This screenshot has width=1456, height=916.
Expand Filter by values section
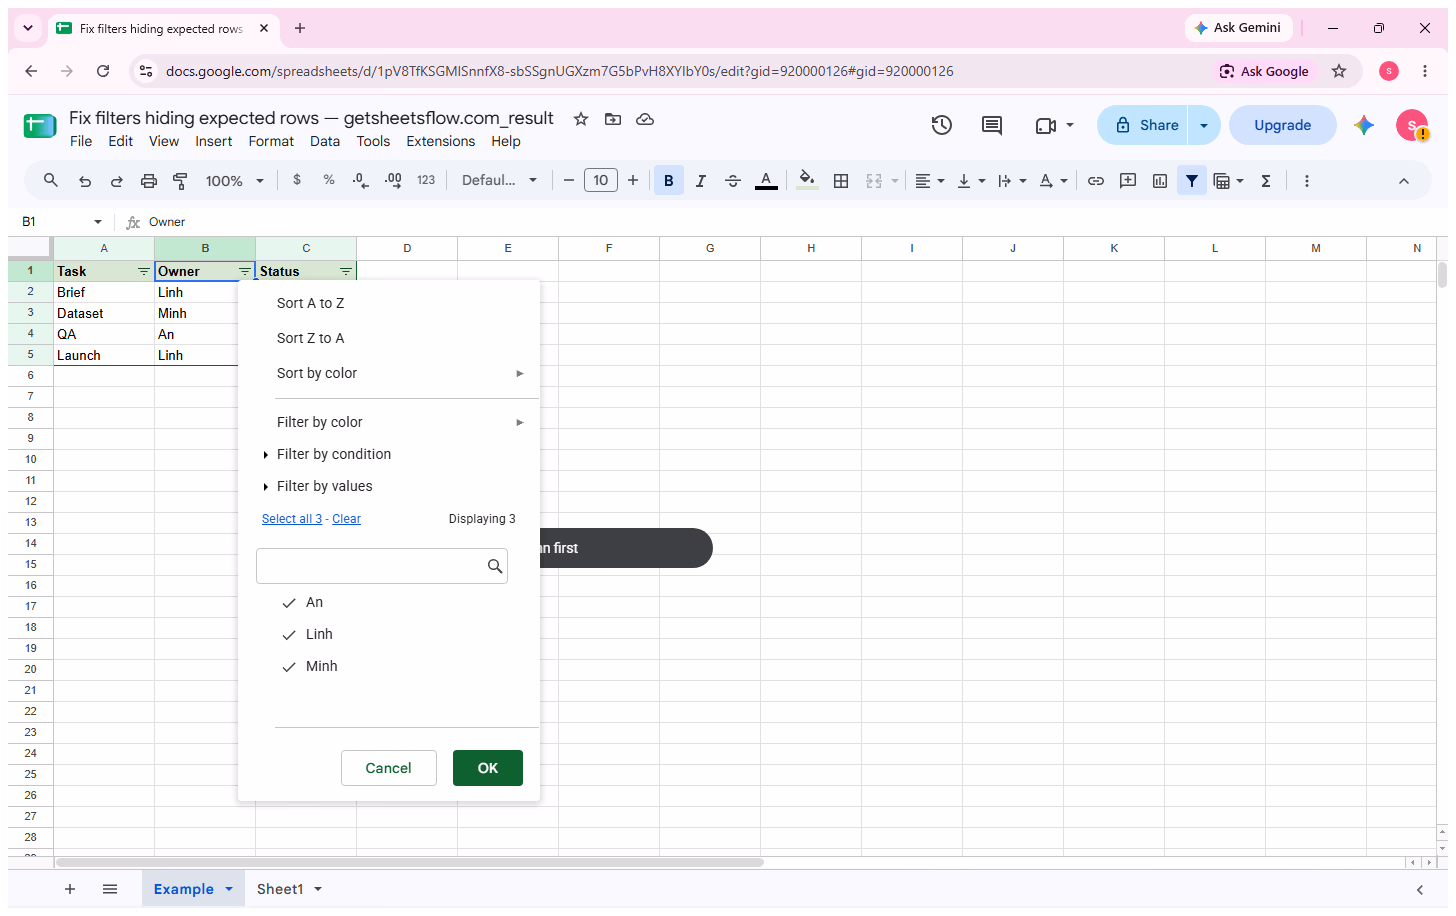317,486
